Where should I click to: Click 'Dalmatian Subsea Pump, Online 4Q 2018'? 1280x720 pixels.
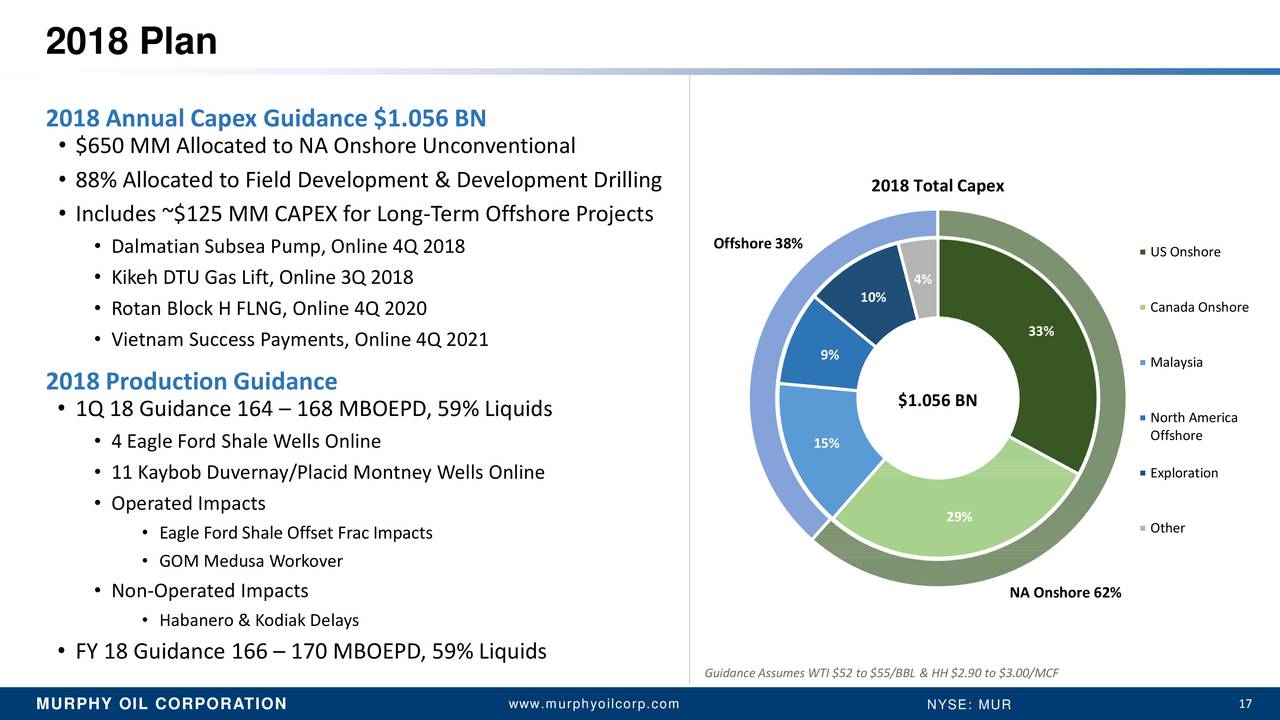288,246
